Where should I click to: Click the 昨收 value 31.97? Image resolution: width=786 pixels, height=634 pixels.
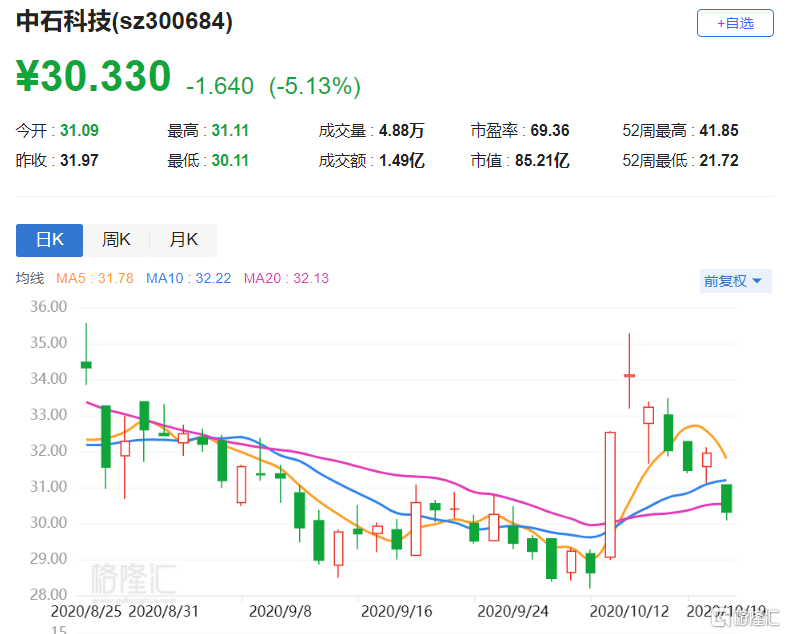point(79,160)
